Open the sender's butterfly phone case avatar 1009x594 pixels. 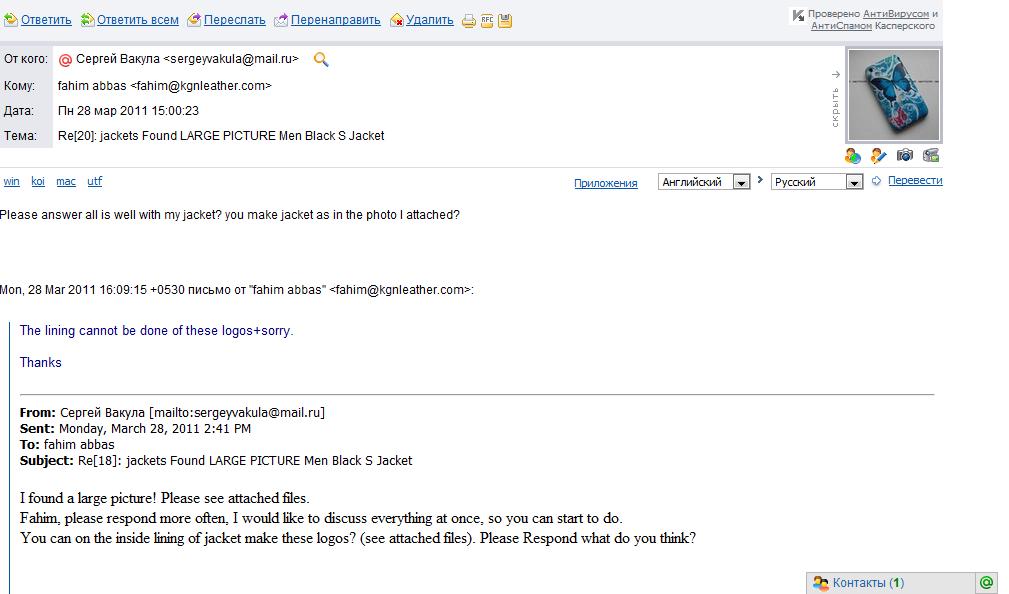click(x=893, y=94)
